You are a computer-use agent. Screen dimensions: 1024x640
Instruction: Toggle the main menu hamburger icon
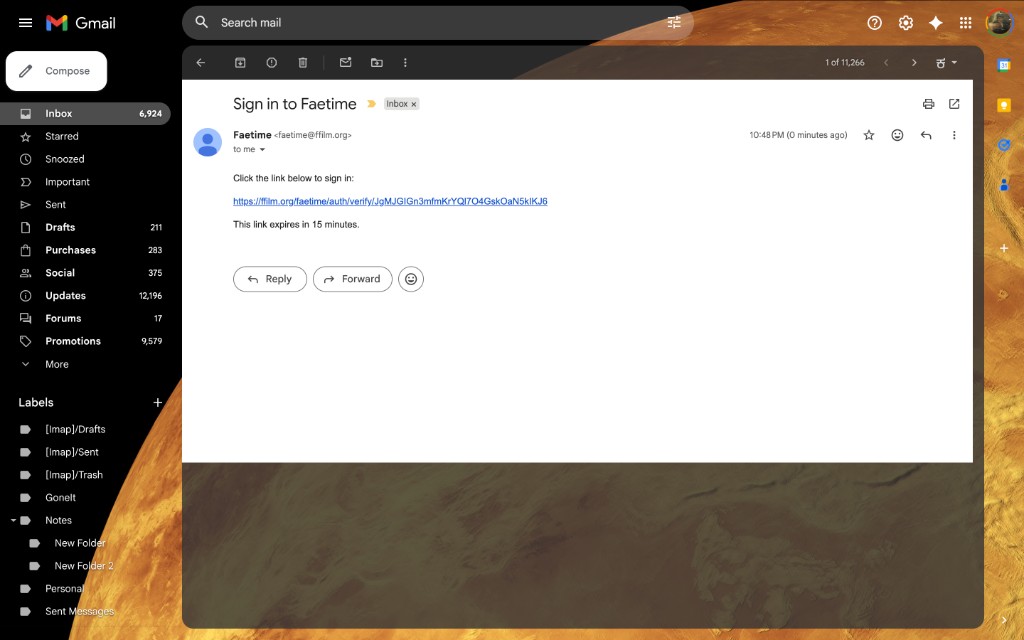26,23
